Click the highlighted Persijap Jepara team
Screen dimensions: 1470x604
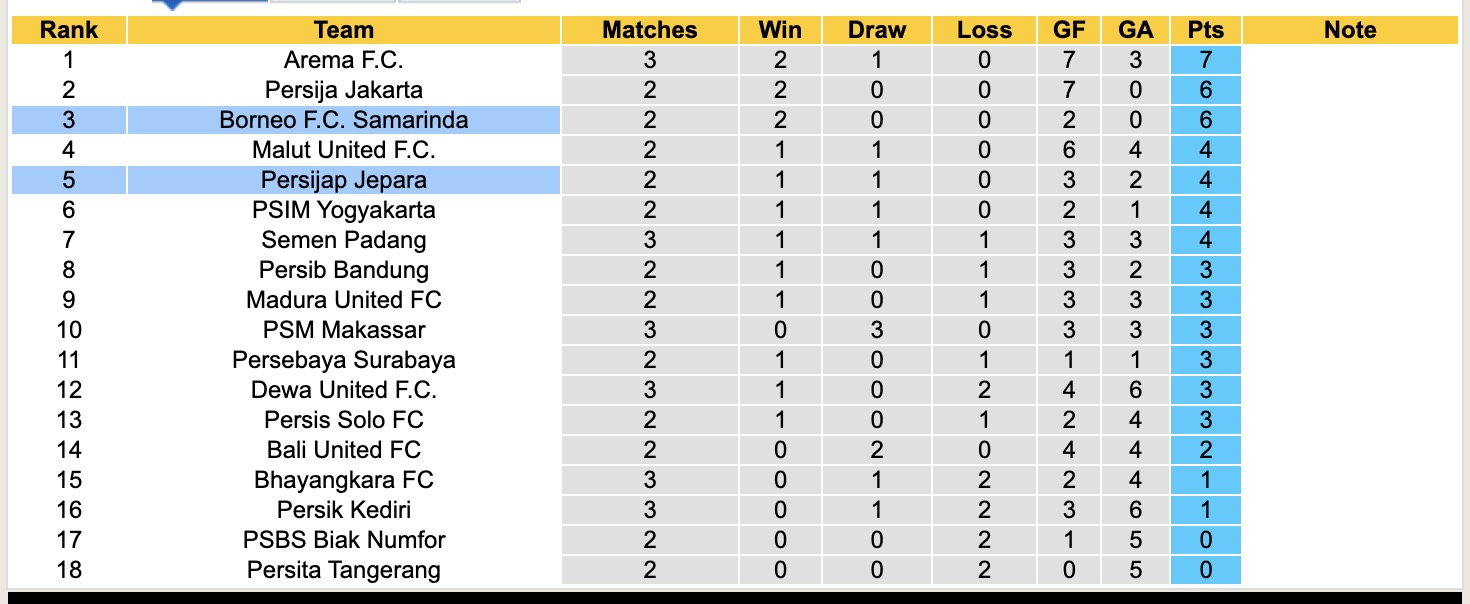pyautogui.click(x=343, y=180)
